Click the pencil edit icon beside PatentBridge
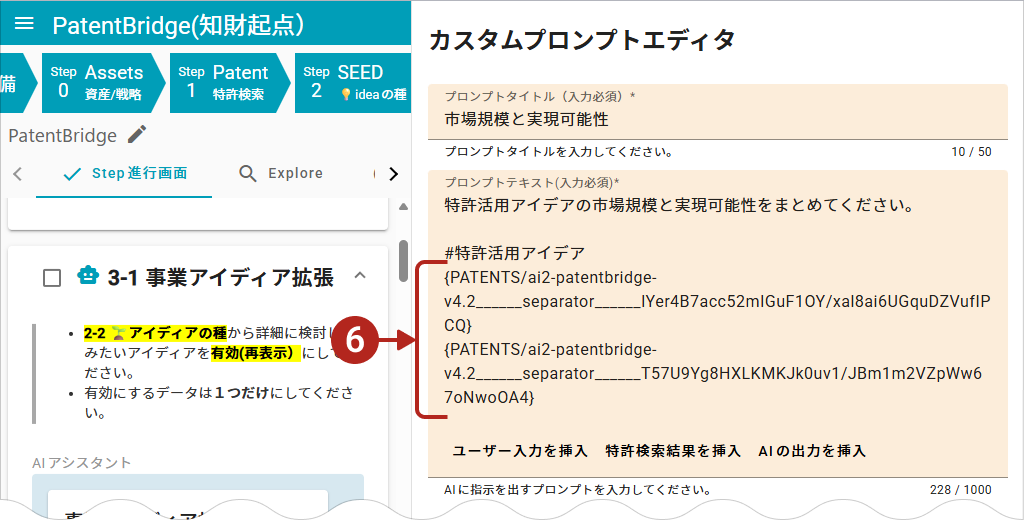 coord(137,135)
